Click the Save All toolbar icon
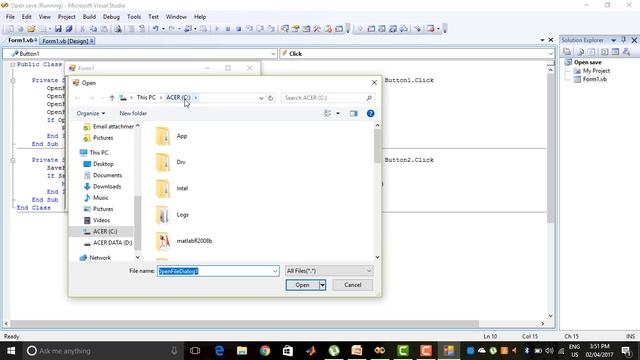 coord(69,29)
